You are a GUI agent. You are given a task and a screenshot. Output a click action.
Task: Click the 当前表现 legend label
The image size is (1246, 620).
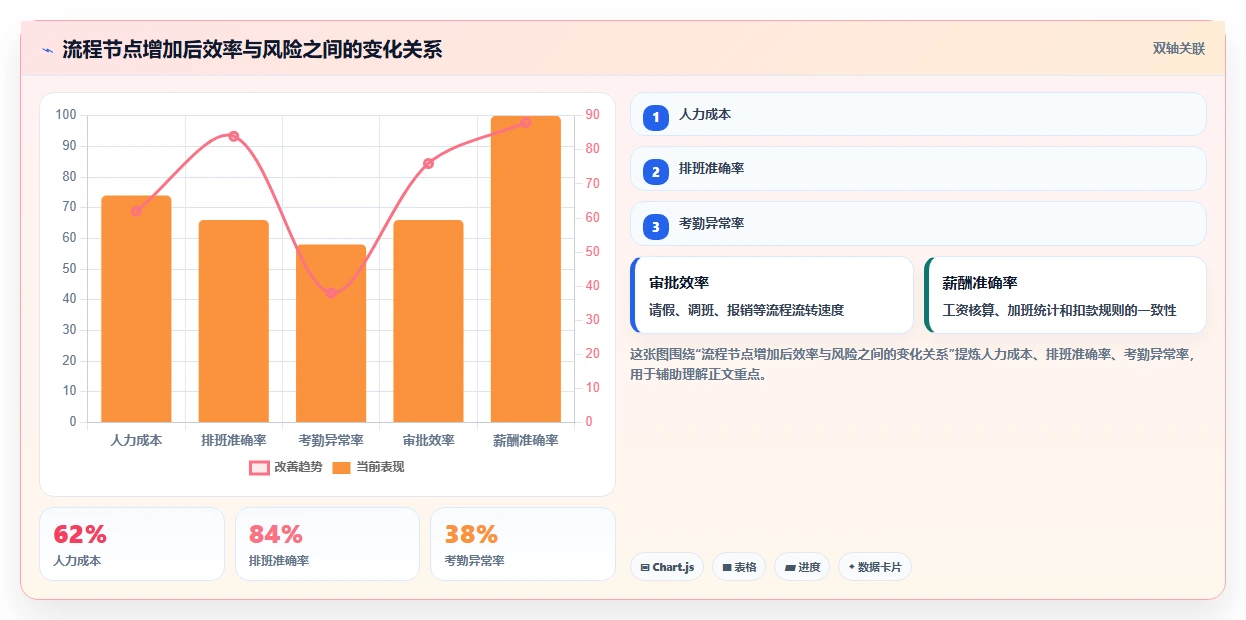click(380, 467)
